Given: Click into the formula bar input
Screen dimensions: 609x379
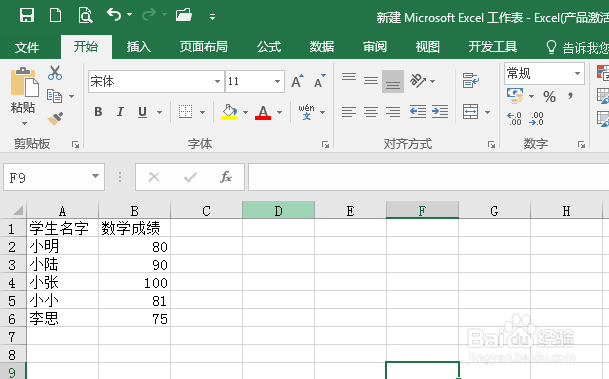Looking at the screenshot, I should (428, 177).
